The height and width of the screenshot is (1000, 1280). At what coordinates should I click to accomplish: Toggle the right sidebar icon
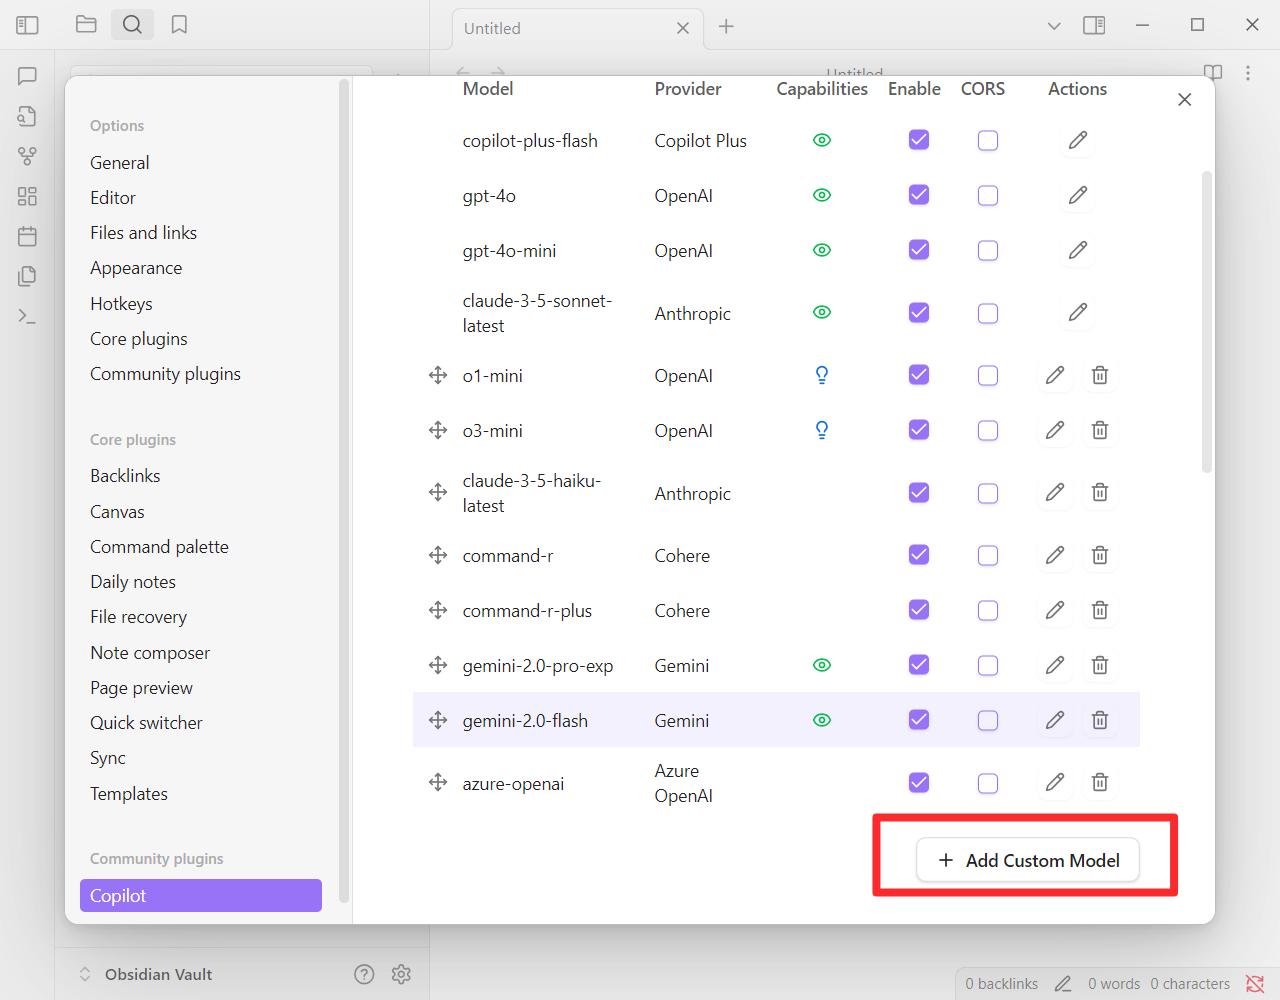click(x=1094, y=25)
